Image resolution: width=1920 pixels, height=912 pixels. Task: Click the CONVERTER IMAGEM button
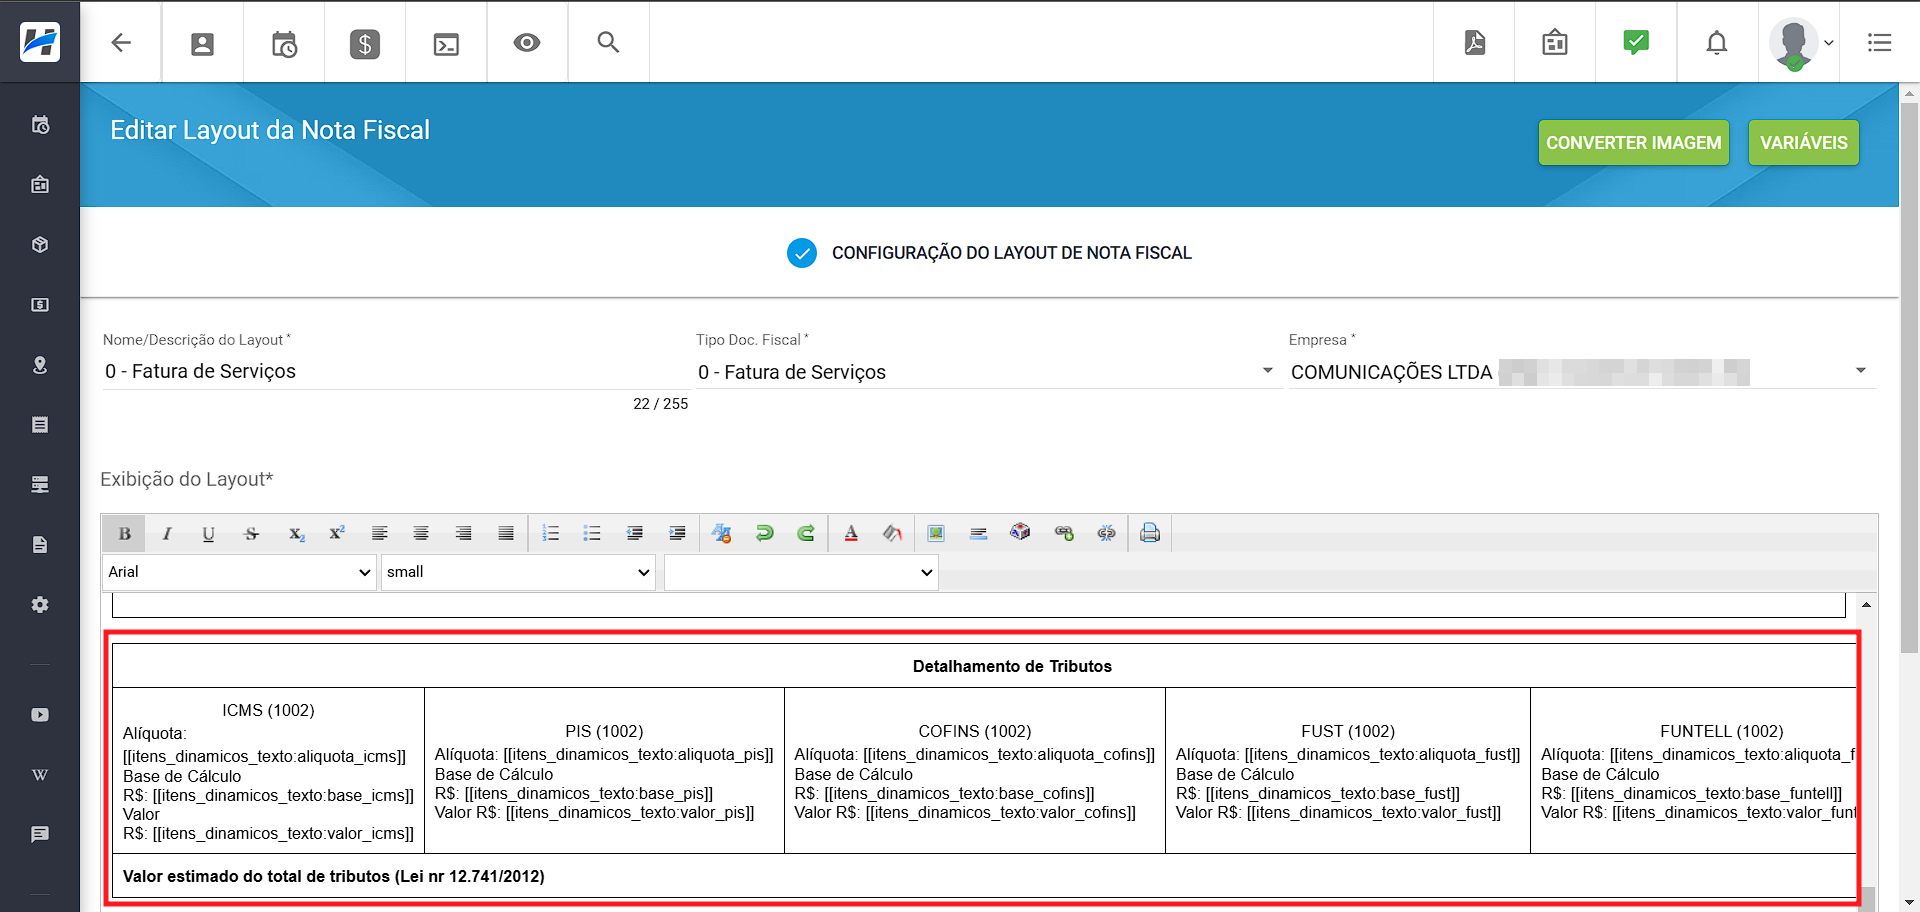1633,143
